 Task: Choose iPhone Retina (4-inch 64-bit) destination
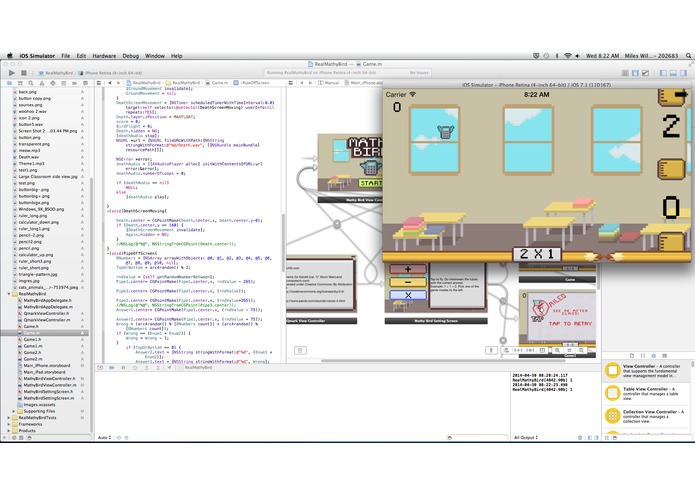point(110,73)
